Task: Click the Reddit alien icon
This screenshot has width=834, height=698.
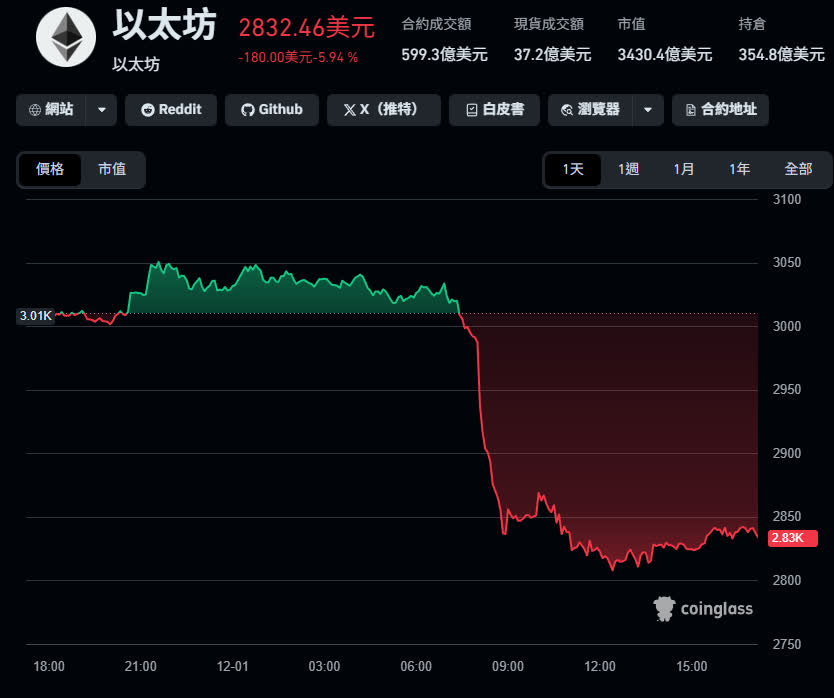Action: (x=148, y=110)
